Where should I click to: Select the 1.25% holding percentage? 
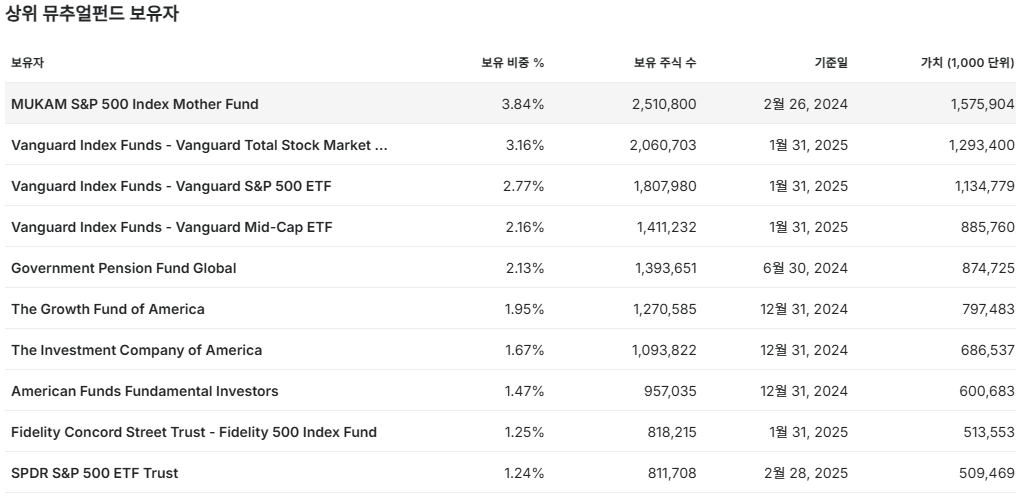coord(525,433)
